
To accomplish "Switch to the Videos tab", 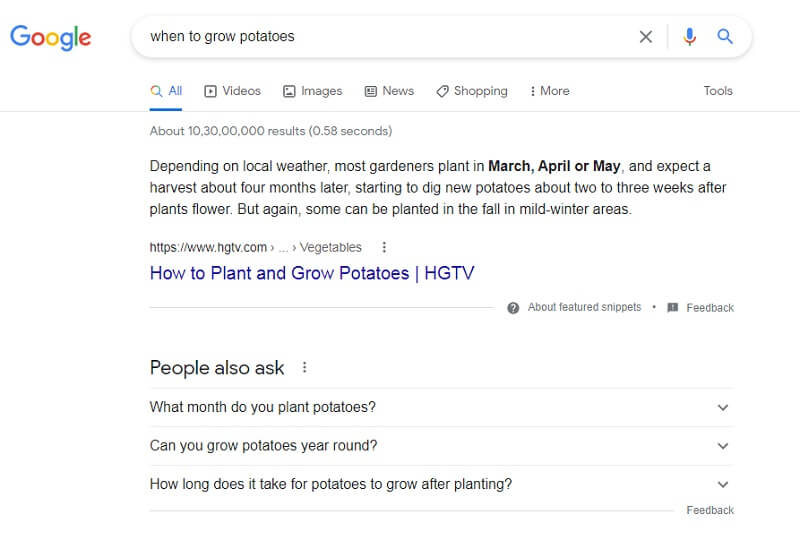I will click(x=232, y=91).
